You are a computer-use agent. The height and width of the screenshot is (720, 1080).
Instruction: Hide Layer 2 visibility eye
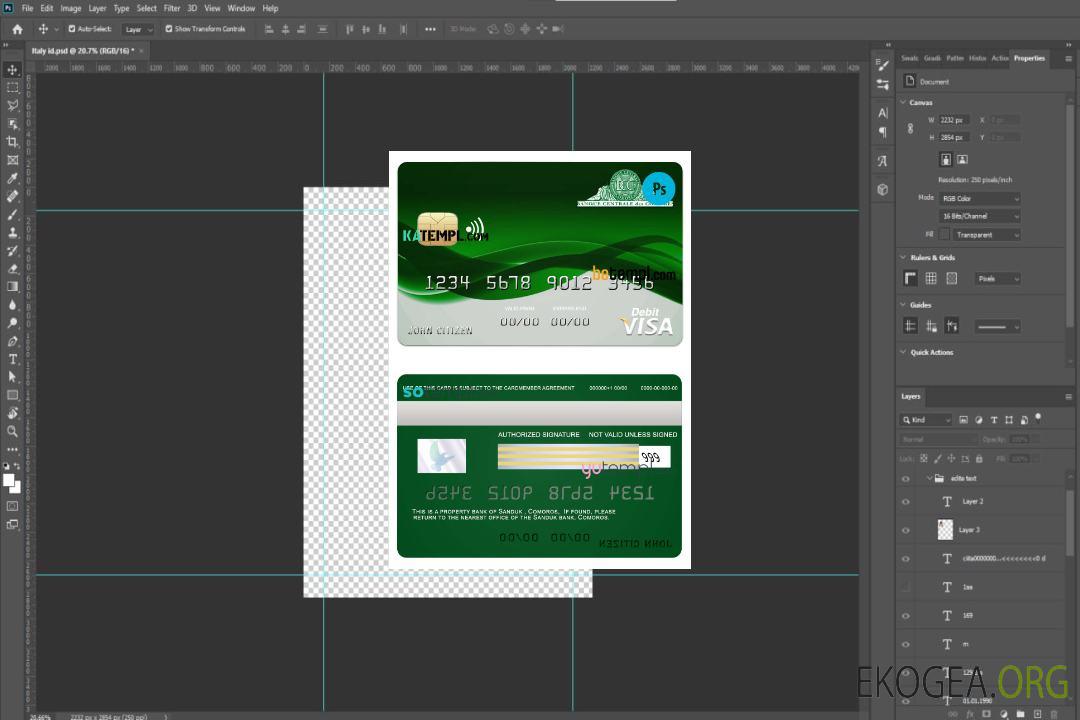906,502
